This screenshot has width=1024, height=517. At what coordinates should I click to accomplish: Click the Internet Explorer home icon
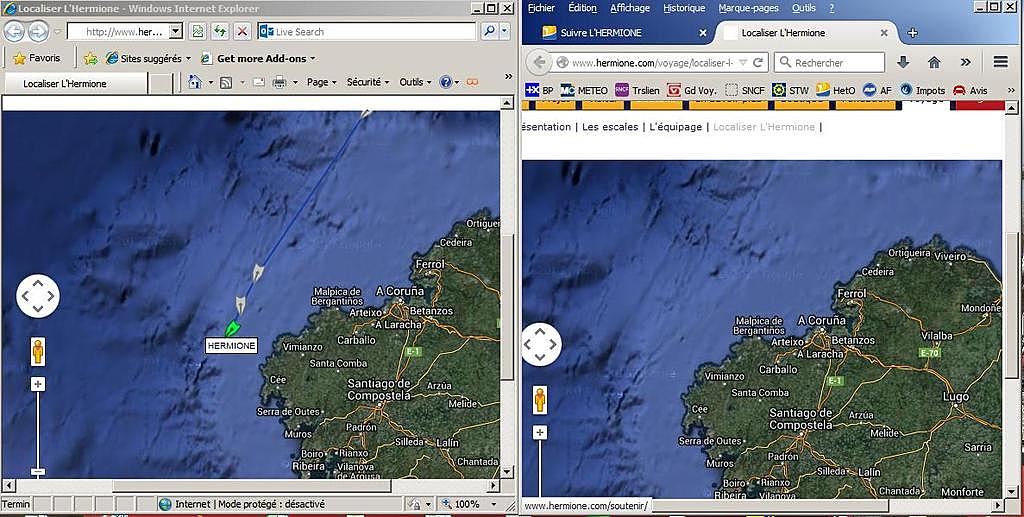[x=195, y=82]
